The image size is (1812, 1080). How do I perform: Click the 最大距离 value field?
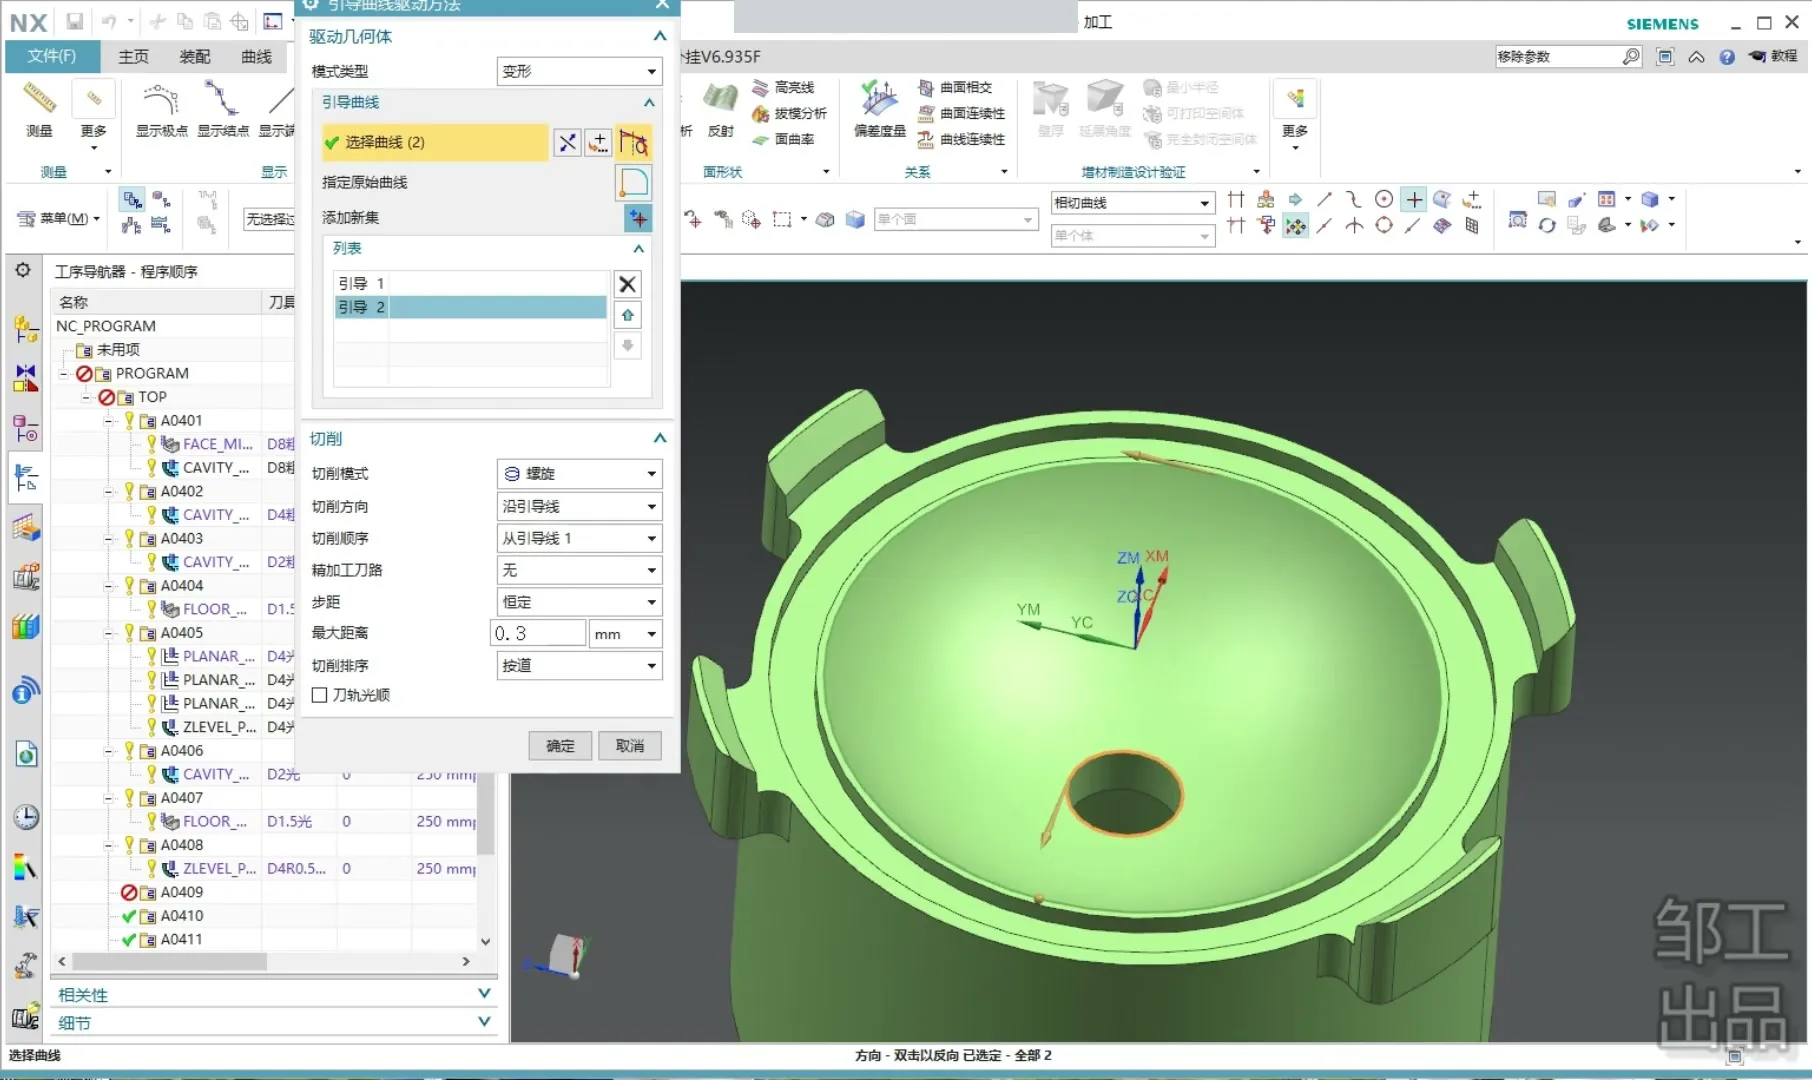point(537,634)
